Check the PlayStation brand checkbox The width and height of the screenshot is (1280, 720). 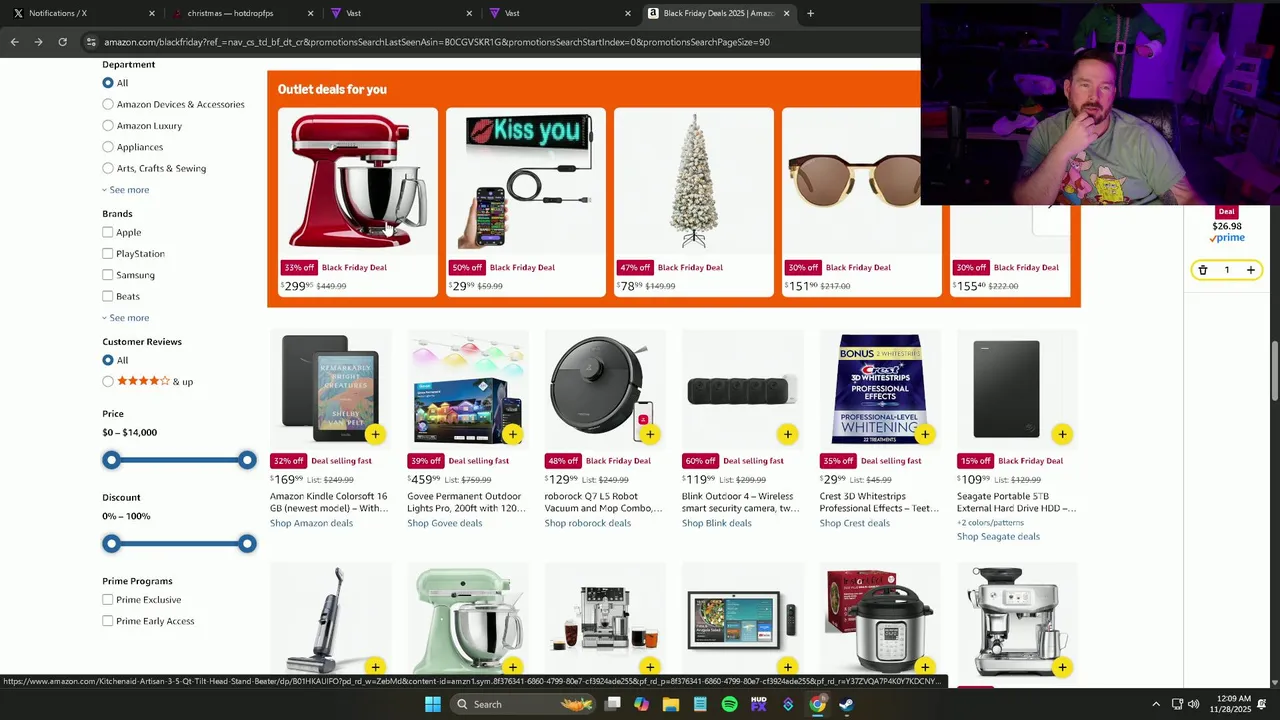[108, 254]
